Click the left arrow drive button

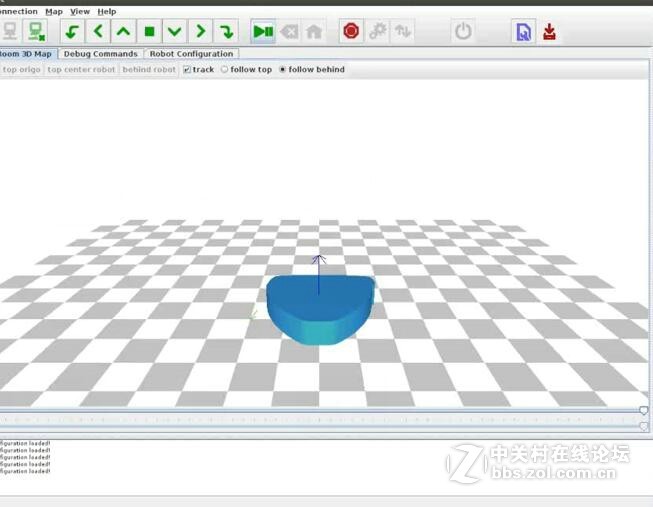point(98,31)
